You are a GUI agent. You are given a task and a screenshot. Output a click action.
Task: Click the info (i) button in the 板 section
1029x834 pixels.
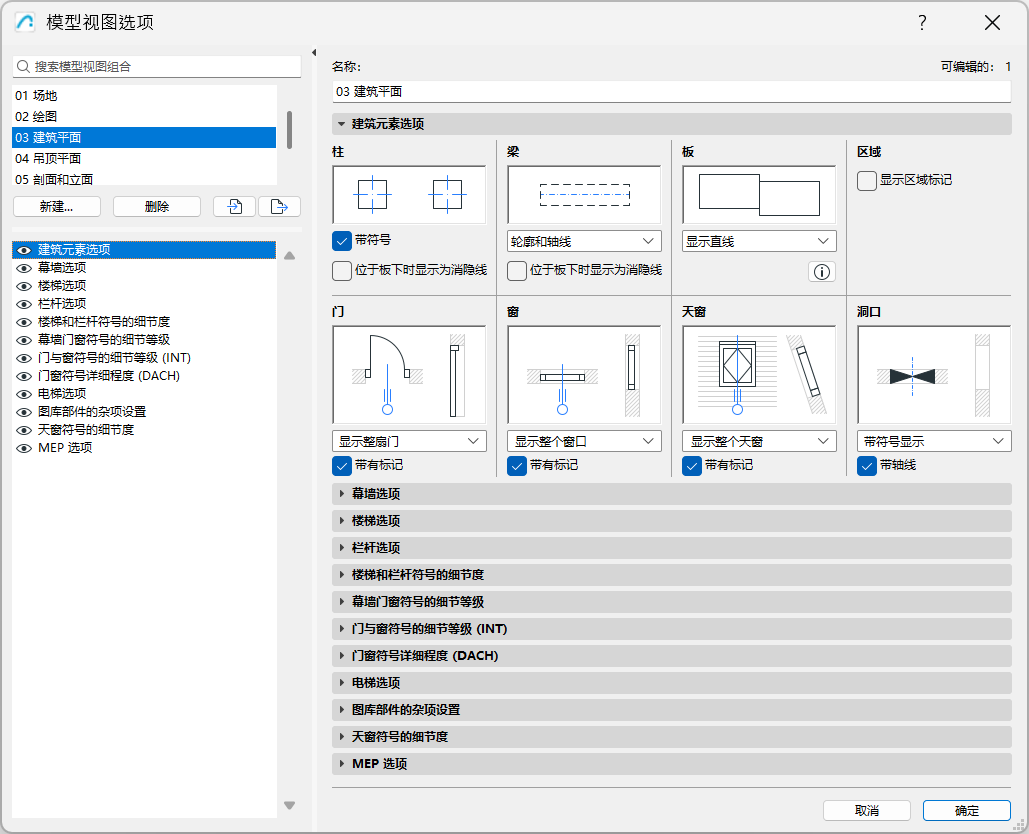point(821,271)
